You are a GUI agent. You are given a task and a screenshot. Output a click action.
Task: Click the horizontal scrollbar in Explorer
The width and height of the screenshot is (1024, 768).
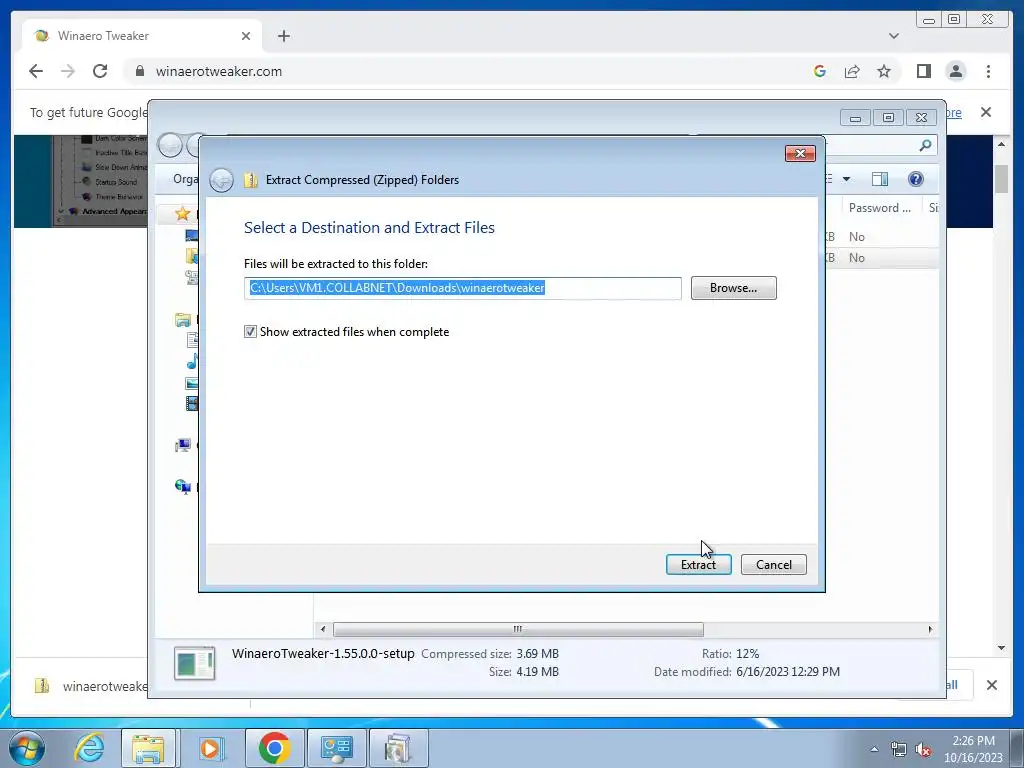[x=518, y=629]
